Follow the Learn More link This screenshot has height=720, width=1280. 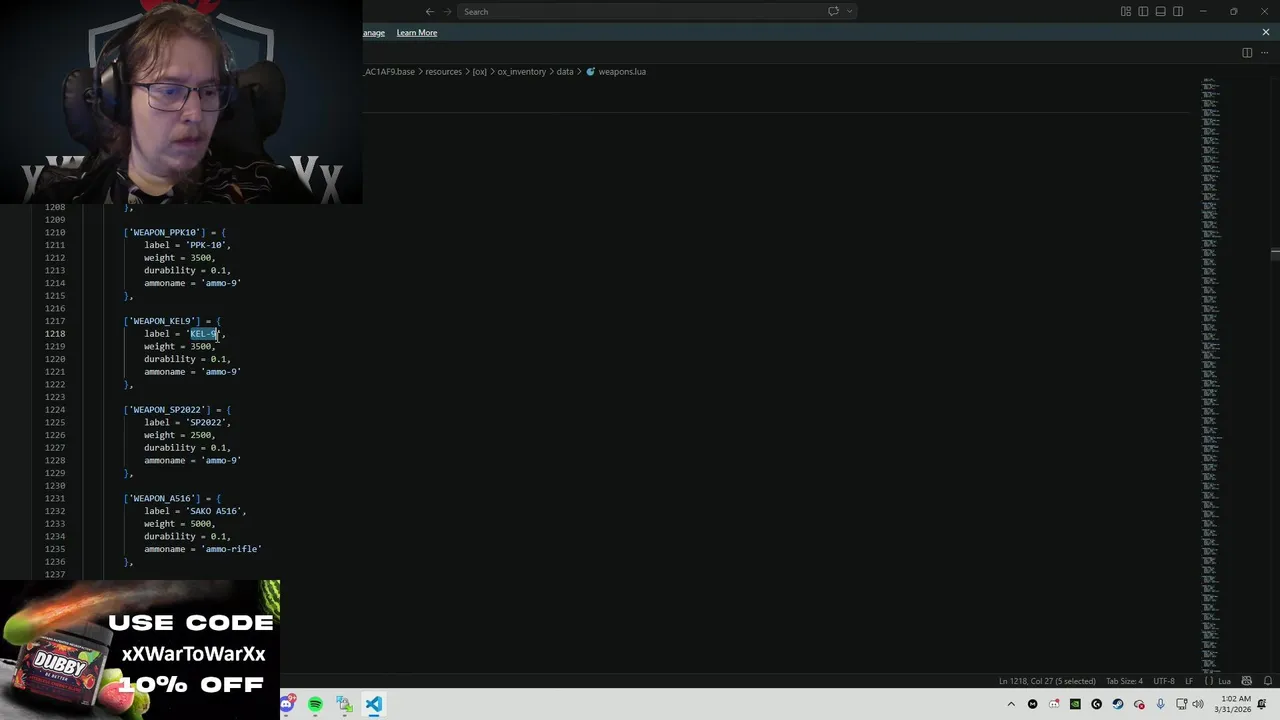click(x=416, y=33)
